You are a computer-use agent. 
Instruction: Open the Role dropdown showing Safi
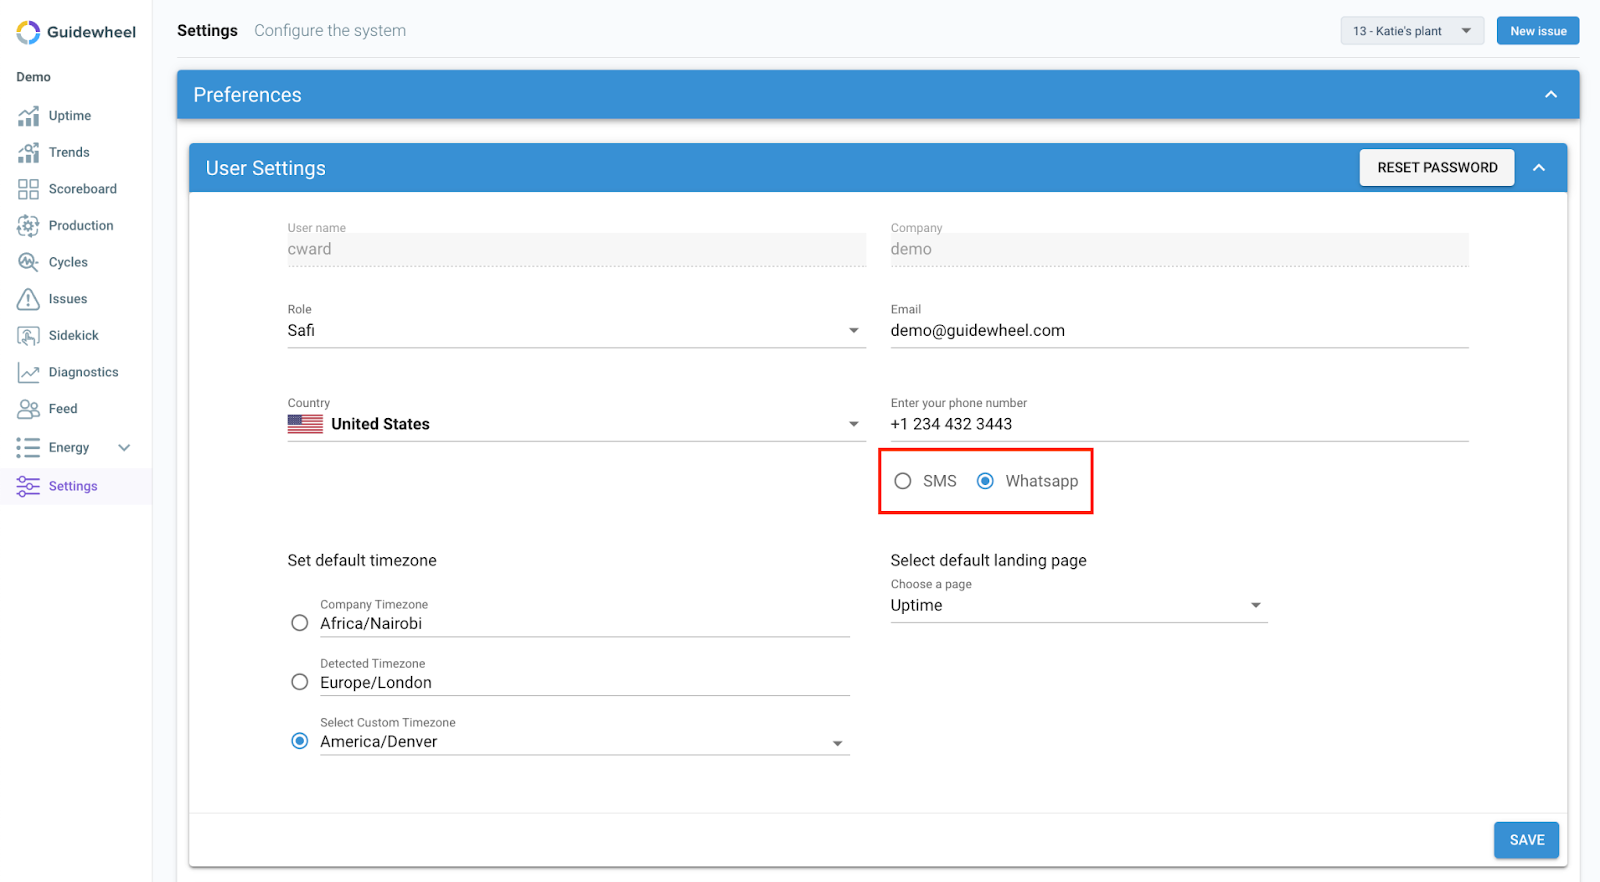click(576, 331)
